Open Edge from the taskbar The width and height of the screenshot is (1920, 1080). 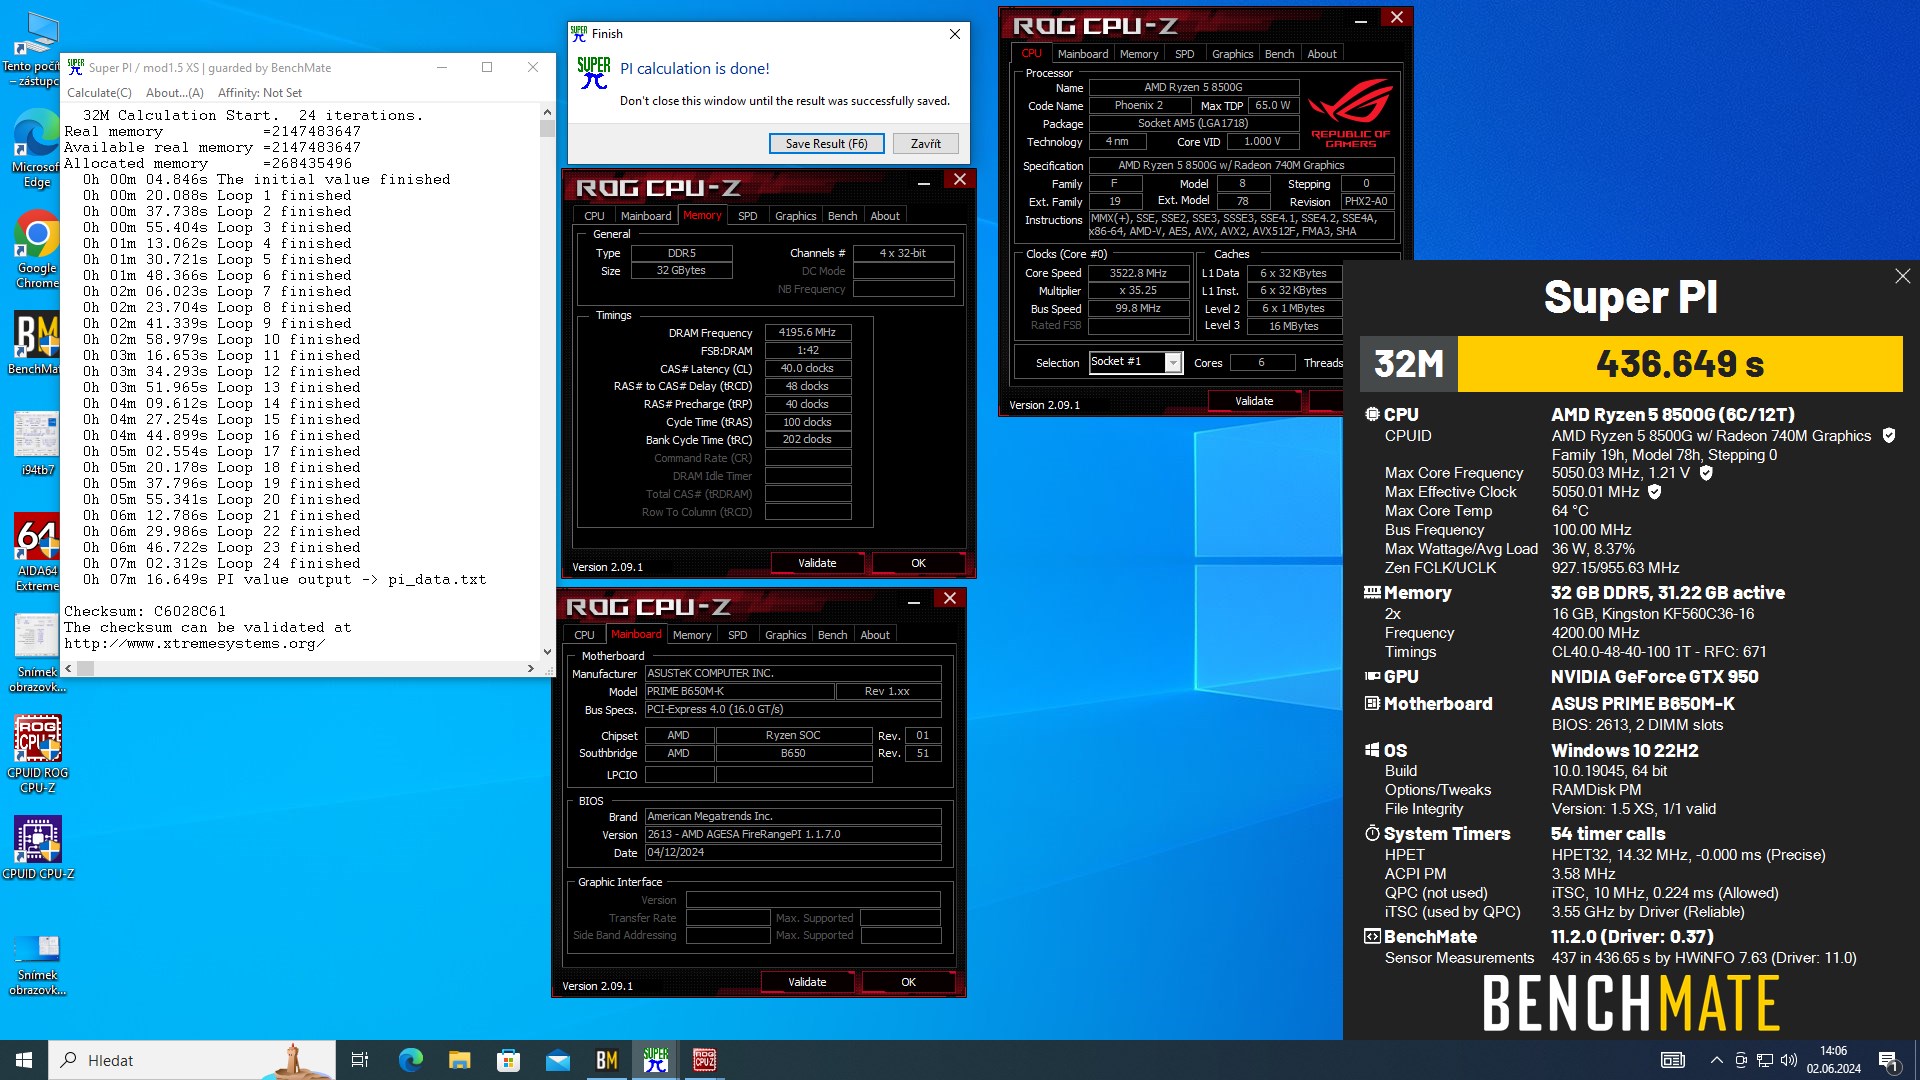pos(410,1060)
